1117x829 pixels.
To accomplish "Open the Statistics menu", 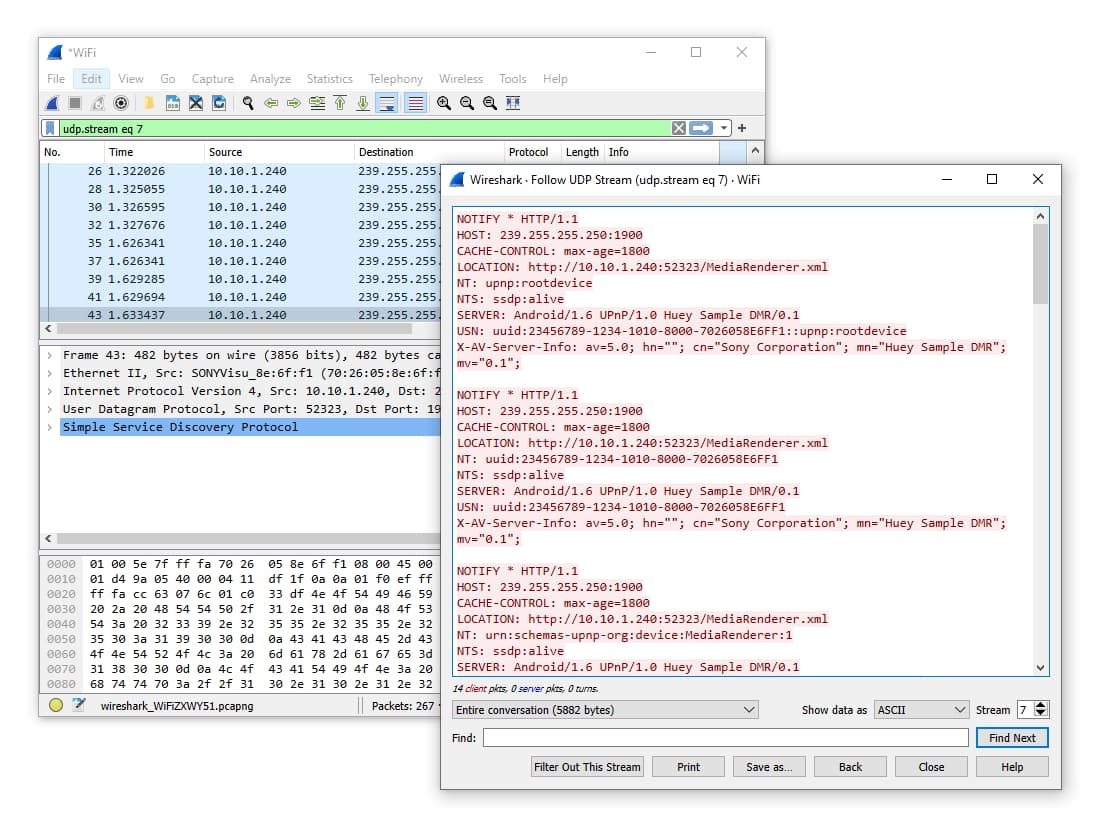I will point(329,79).
